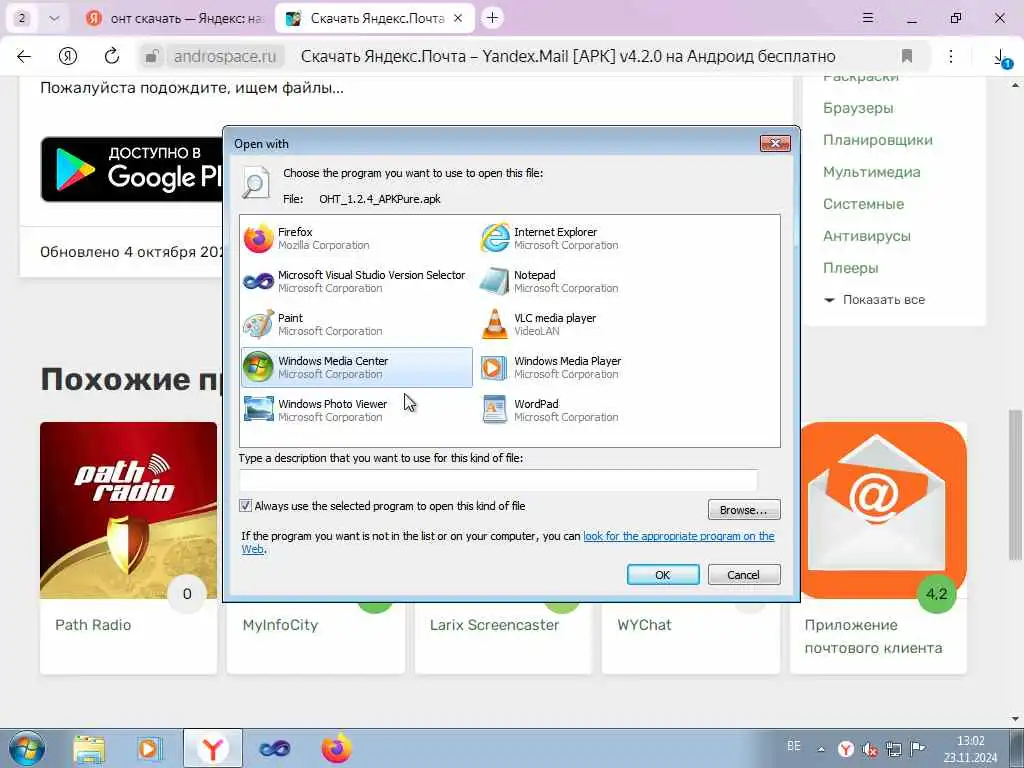The height and width of the screenshot is (768, 1024).
Task: Open the taskbar clock showing 13:02
Action: pos(970,749)
